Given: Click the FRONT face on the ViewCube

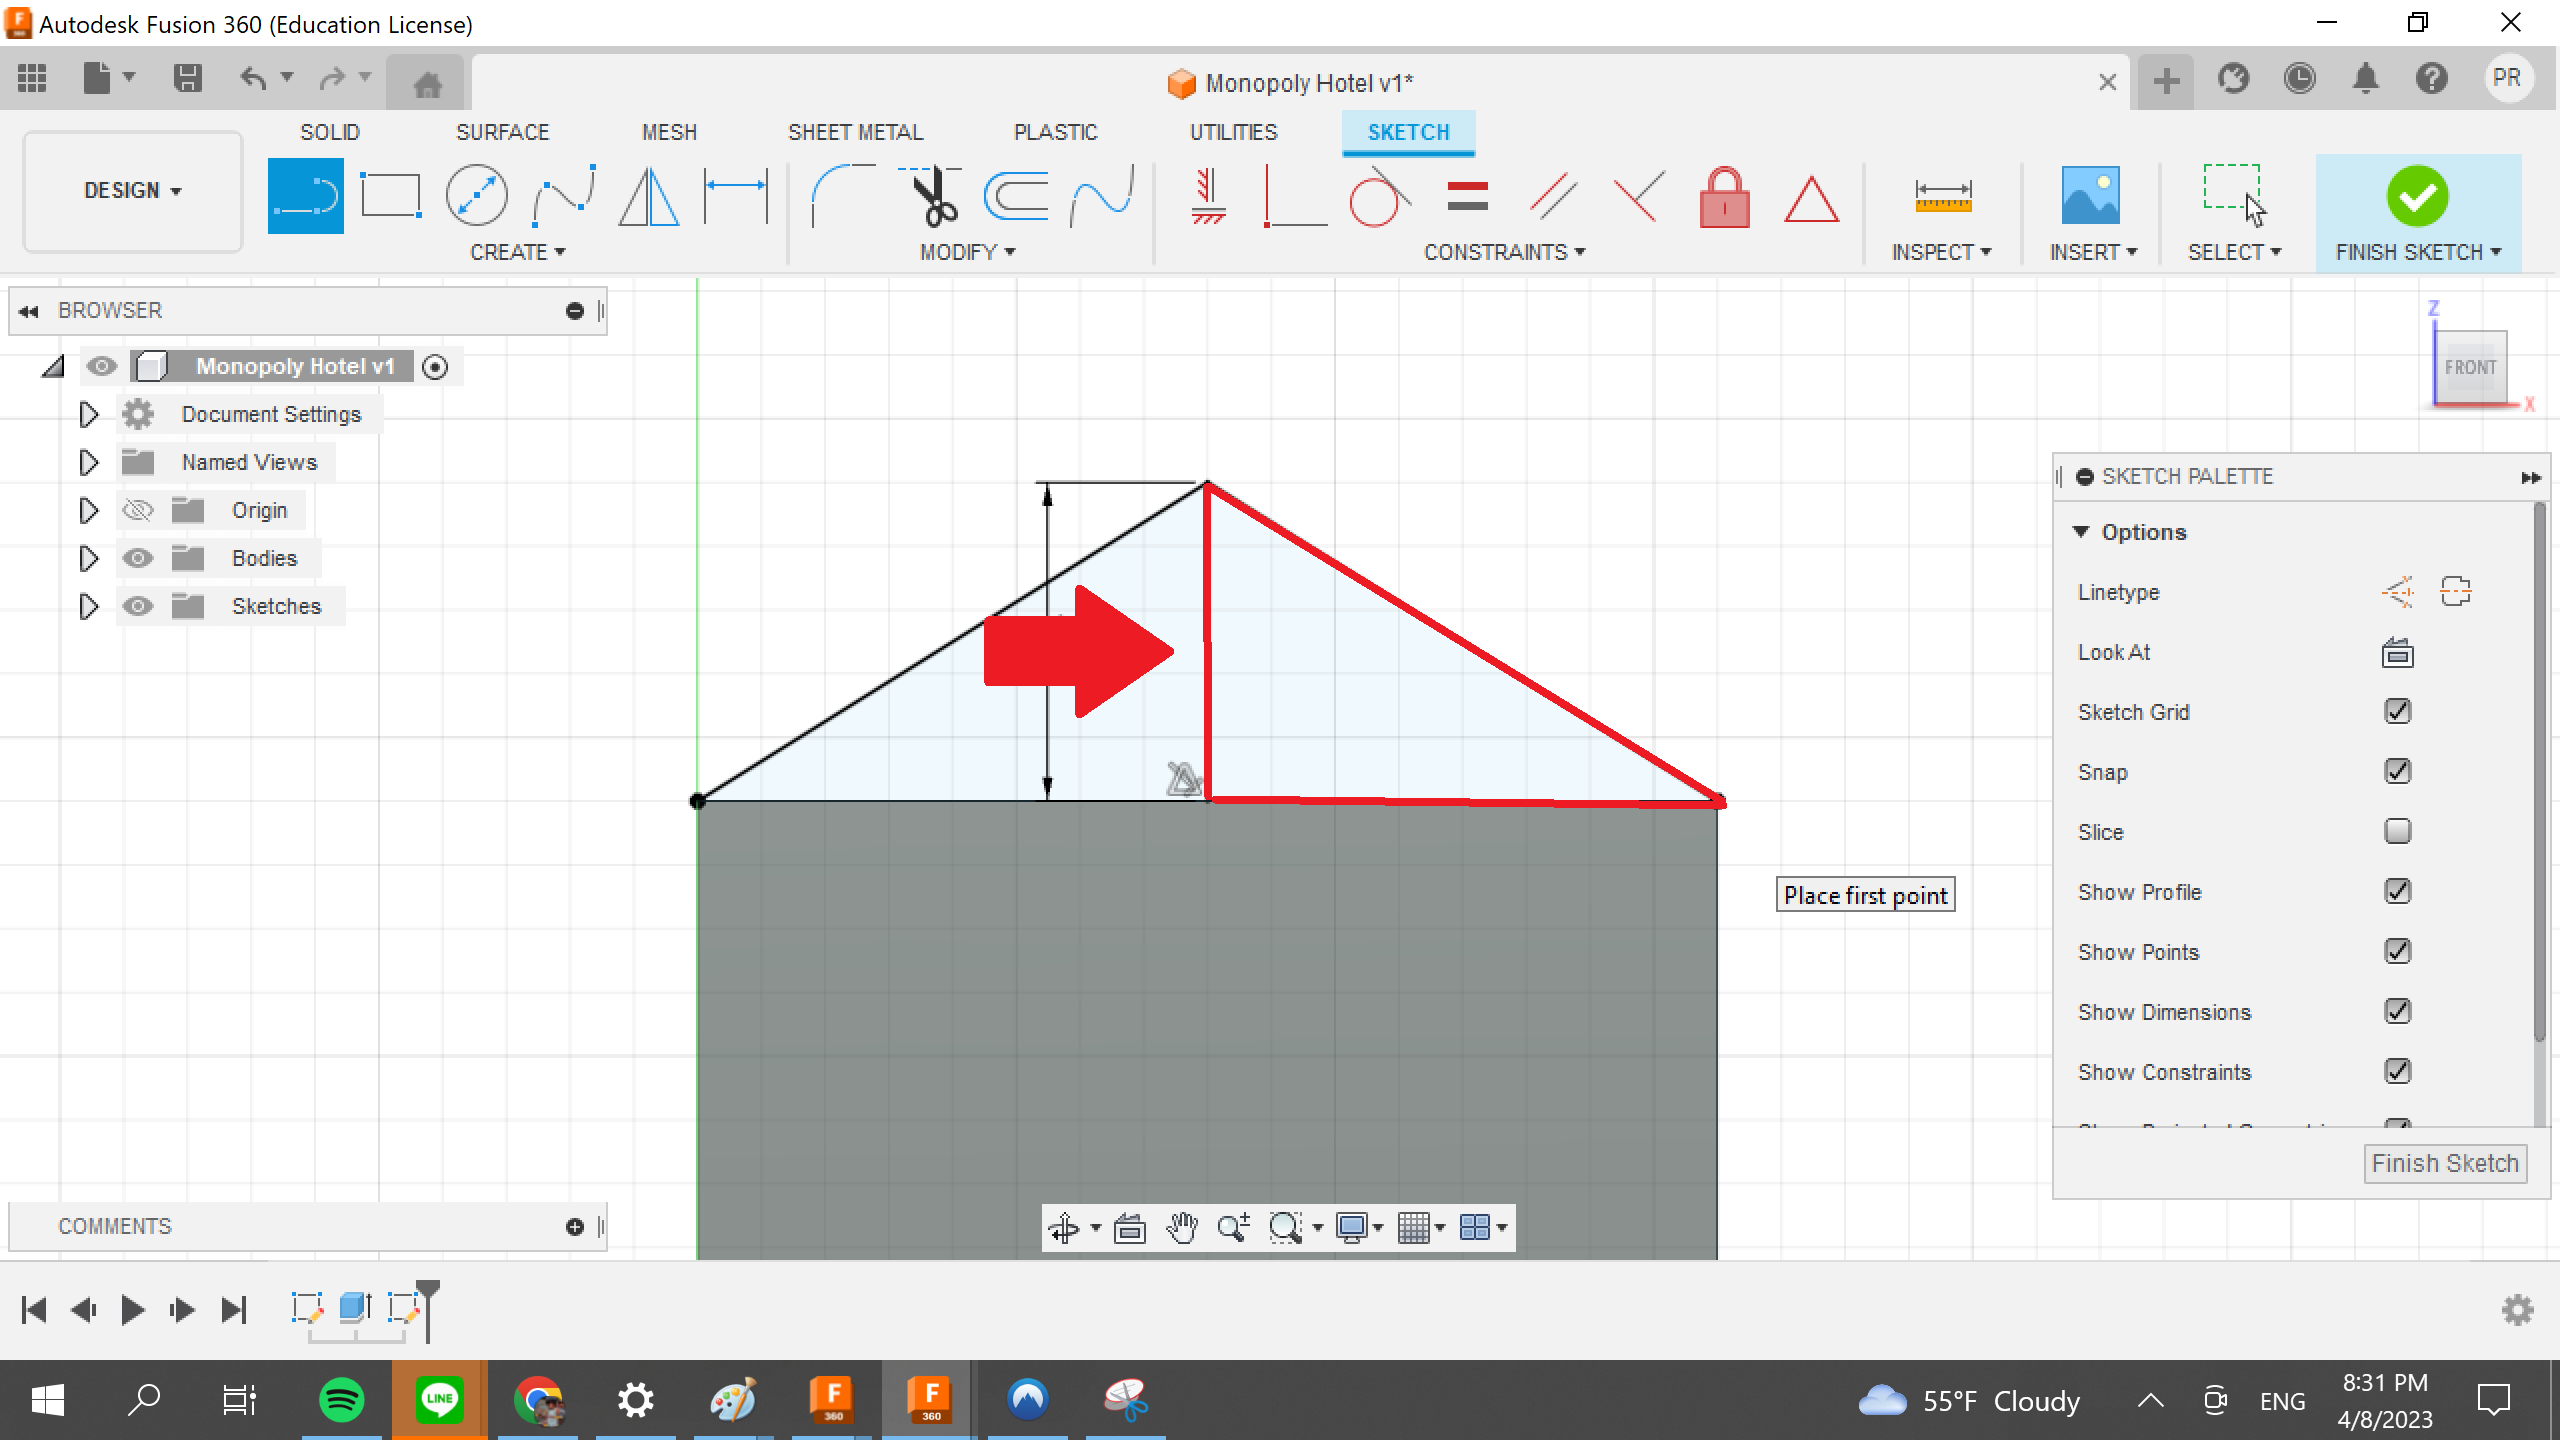Looking at the screenshot, I should pos(2470,367).
